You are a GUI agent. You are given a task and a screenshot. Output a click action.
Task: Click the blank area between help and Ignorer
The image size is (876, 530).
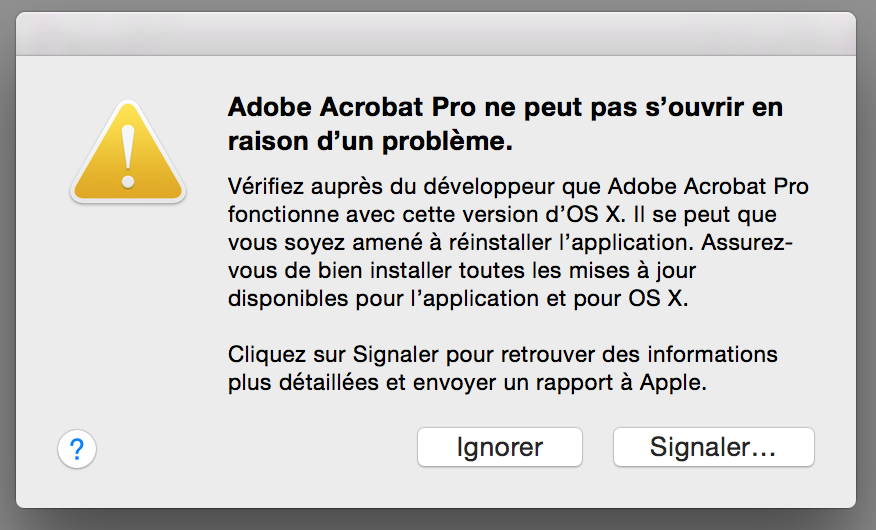257,448
